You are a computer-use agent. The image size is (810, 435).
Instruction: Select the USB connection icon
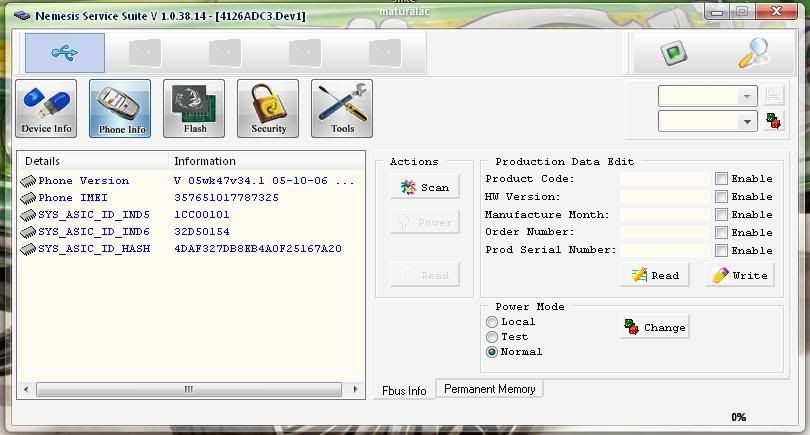click(65, 53)
